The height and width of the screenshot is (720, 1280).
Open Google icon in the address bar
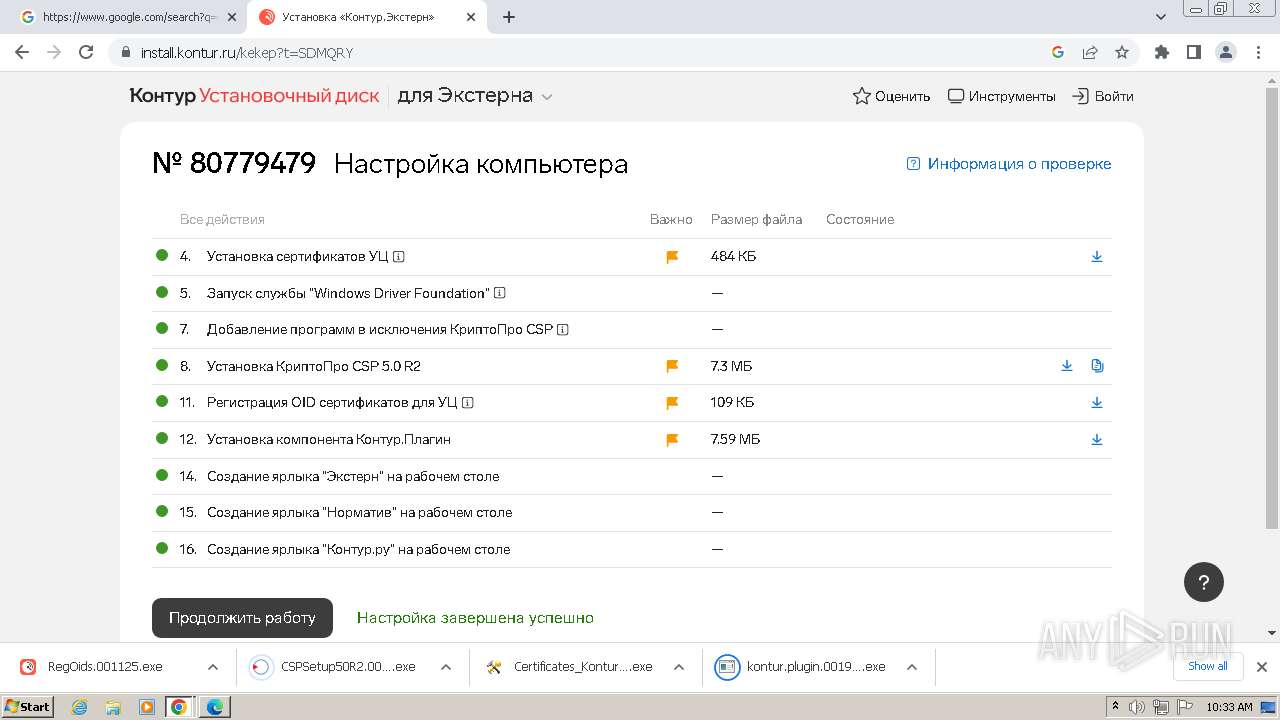(x=1058, y=52)
